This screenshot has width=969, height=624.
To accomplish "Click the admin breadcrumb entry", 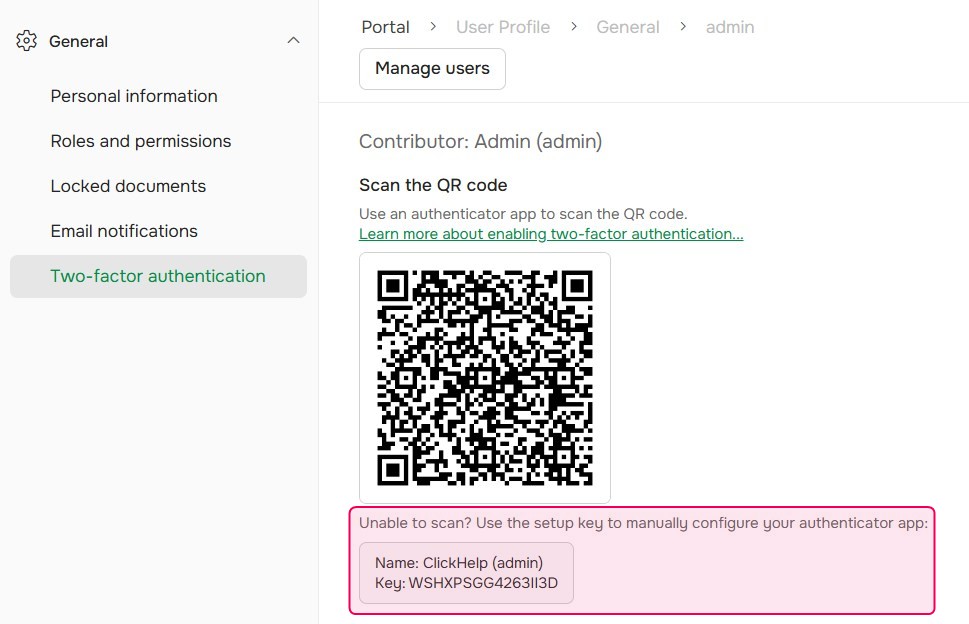I will pyautogui.click(x=730, y=26).
